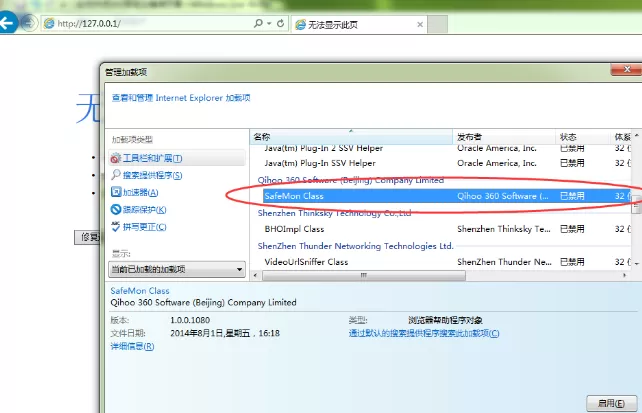Sort by 状态 column header
The width and height of the screenshot is (642, 413).
(x=582, y=137)
